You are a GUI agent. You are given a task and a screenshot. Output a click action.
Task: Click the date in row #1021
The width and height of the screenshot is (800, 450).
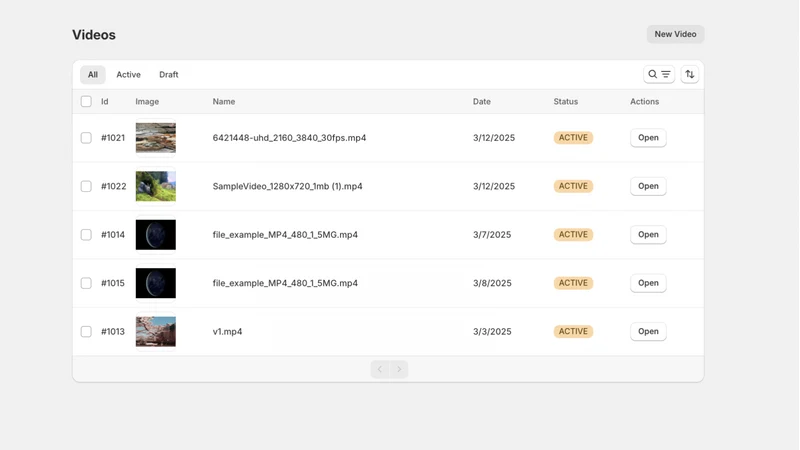coord(494,138)
